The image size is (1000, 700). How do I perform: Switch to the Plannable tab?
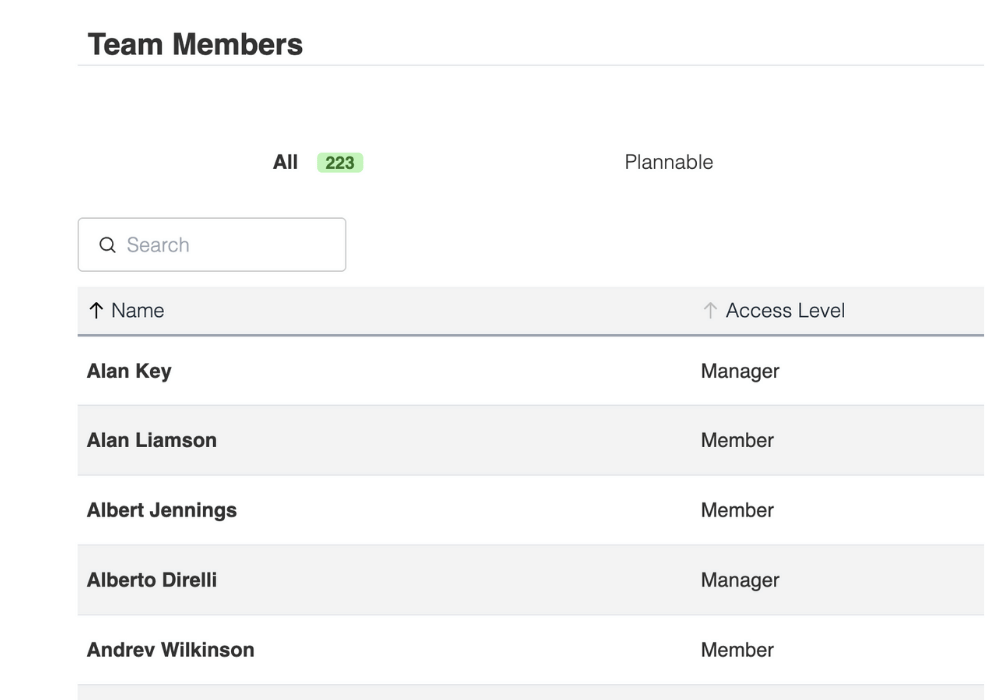(668, 162)
